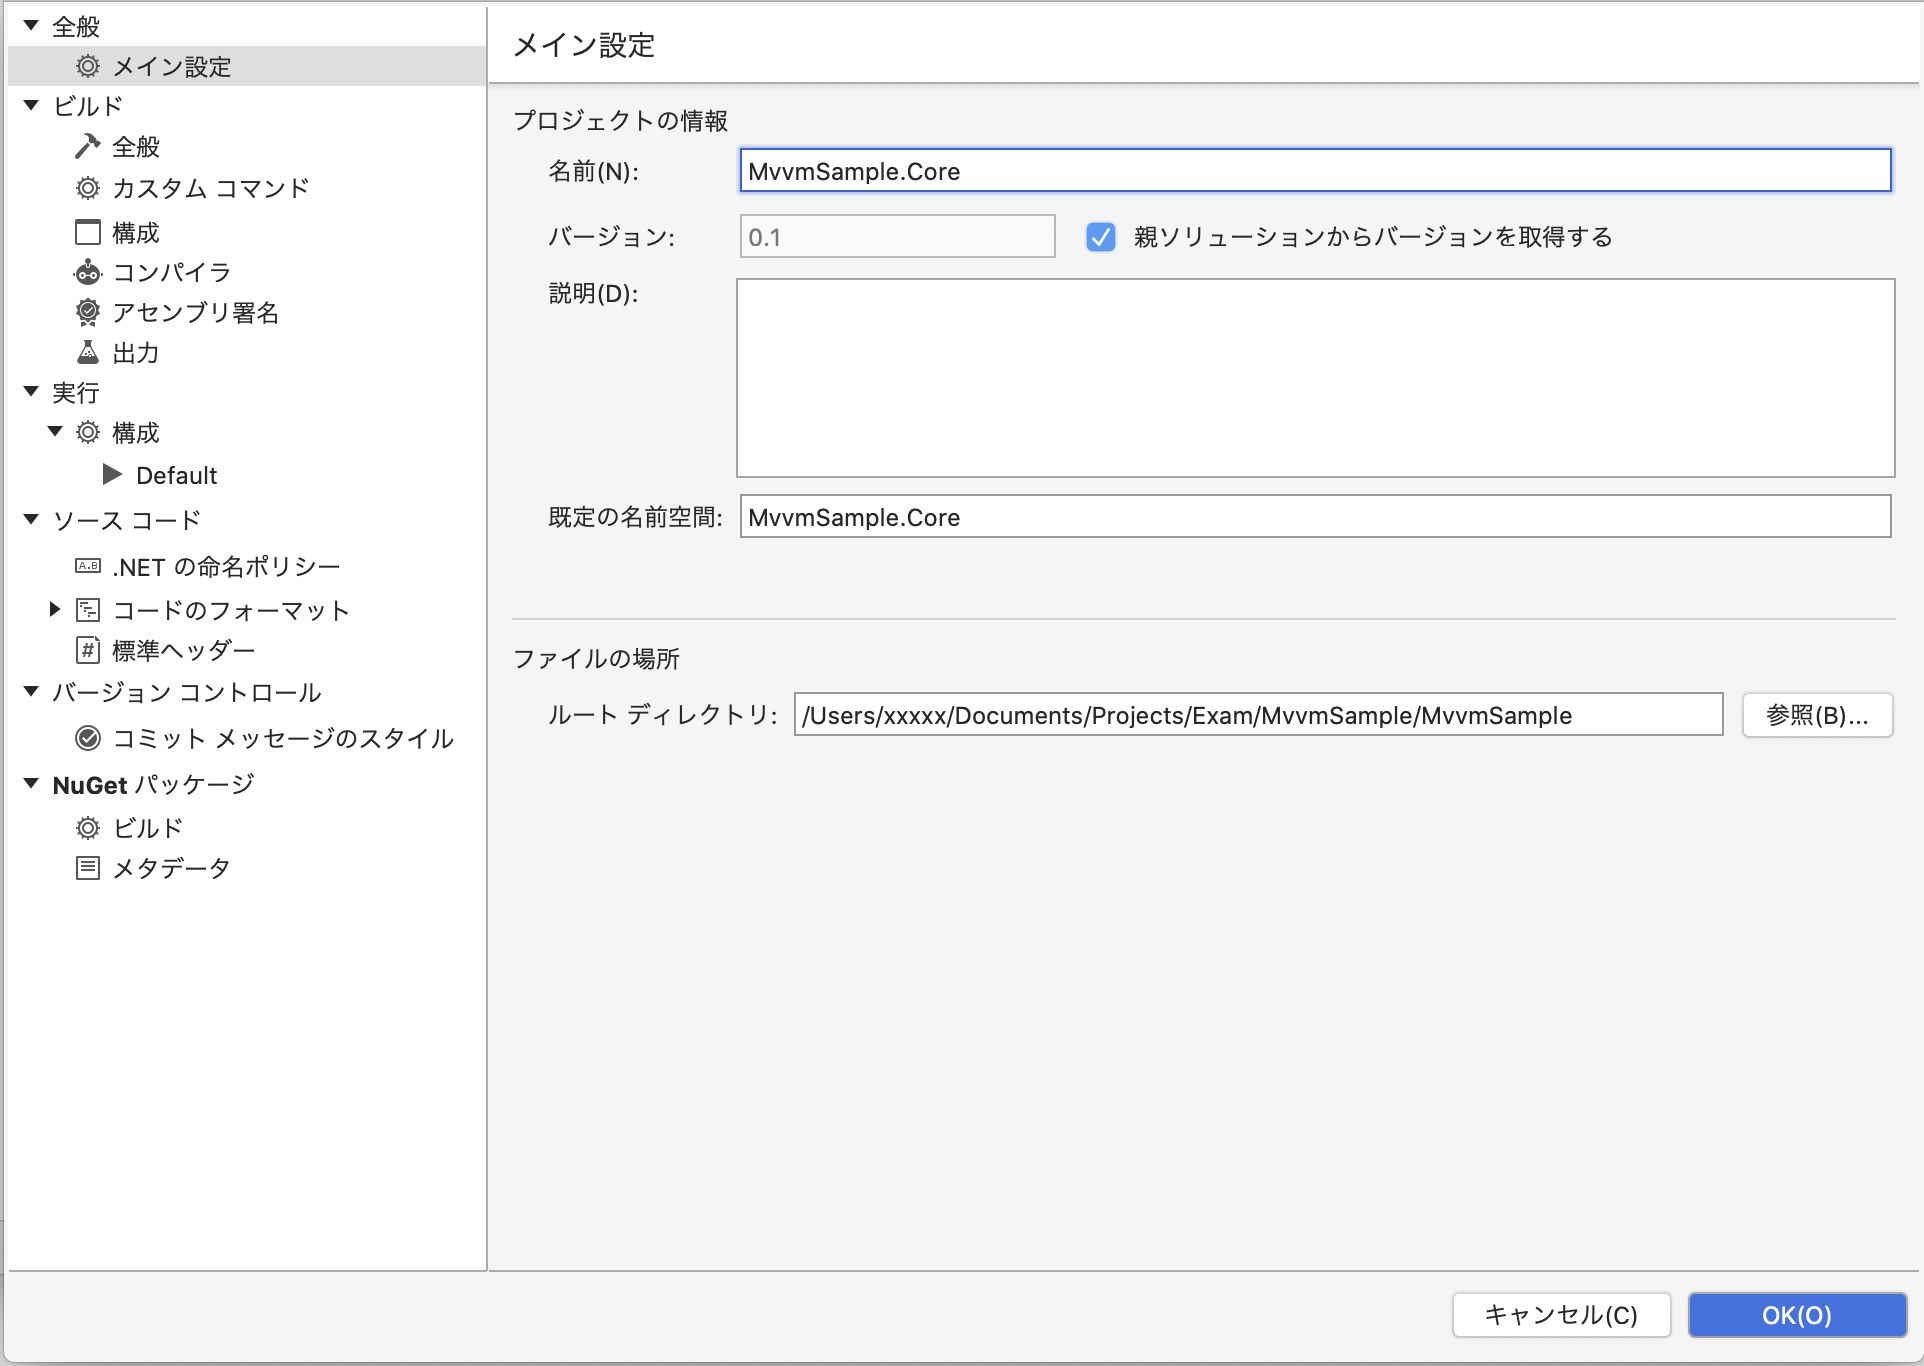1924x1366 pixels.
Task: Click the hash icon for 標準ヘッダー
Action: (x=88, y=650)
